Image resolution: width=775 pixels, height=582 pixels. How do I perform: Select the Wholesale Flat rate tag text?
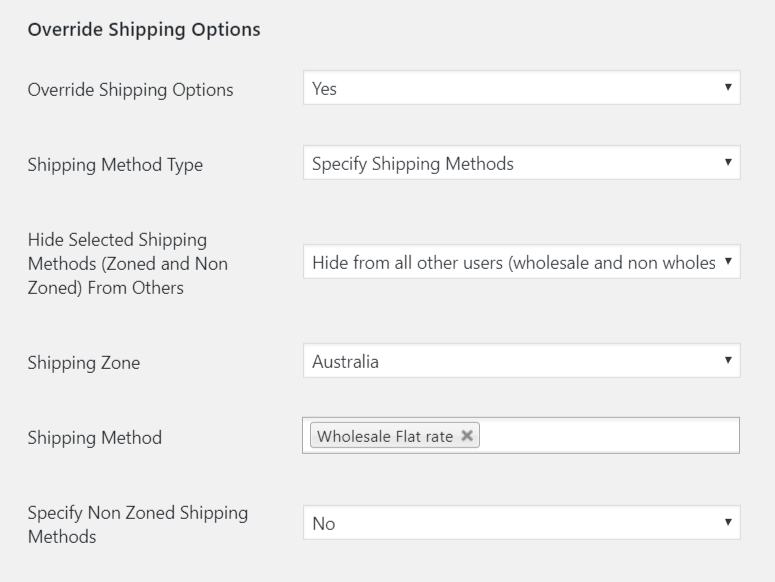(x=385, y=436)
